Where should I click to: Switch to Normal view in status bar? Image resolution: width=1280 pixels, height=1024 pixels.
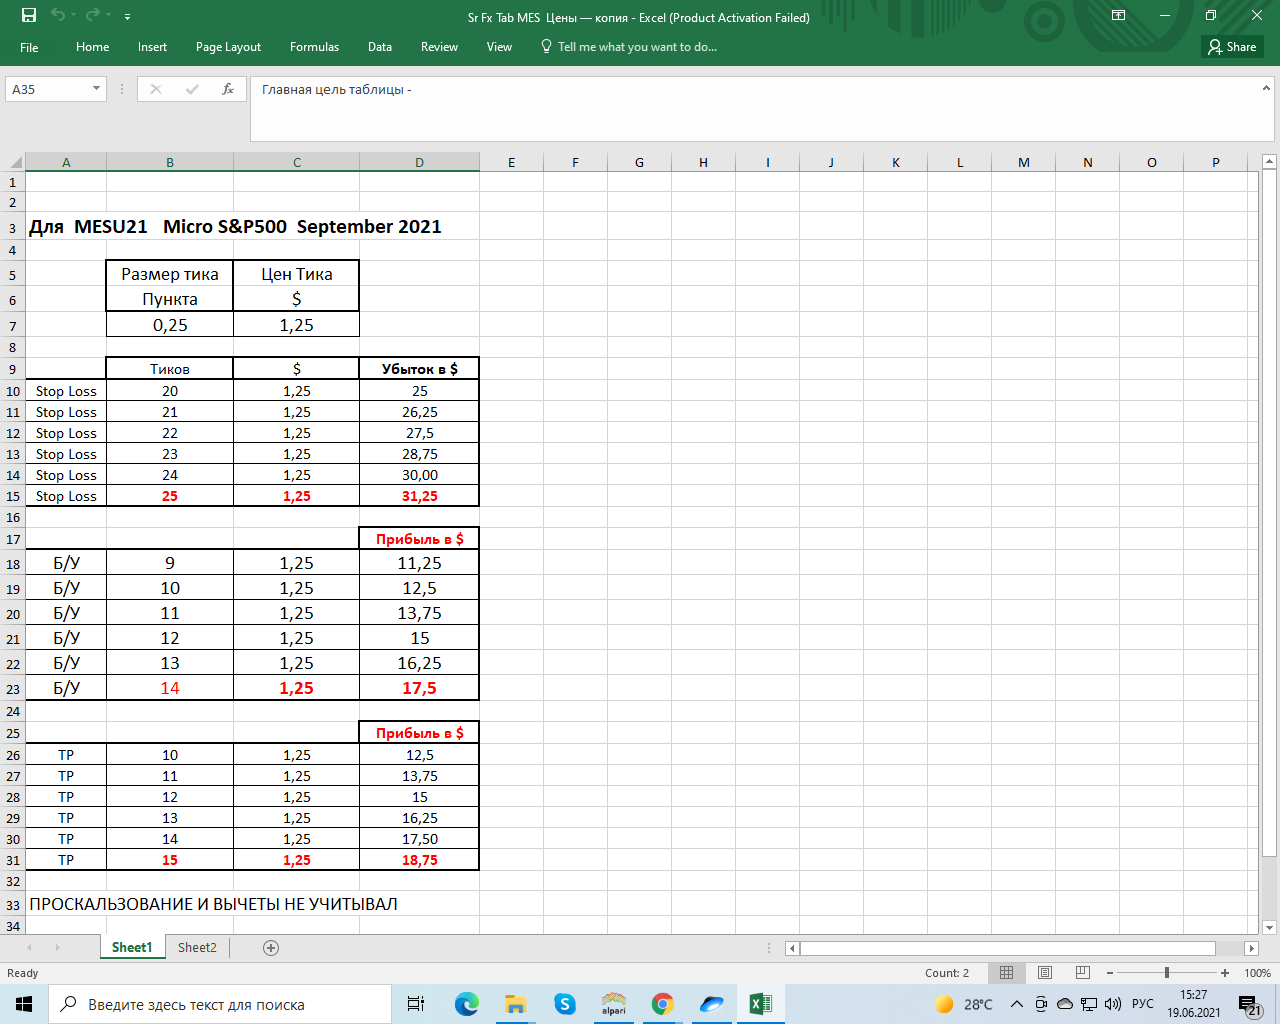tap(1007, 973)
